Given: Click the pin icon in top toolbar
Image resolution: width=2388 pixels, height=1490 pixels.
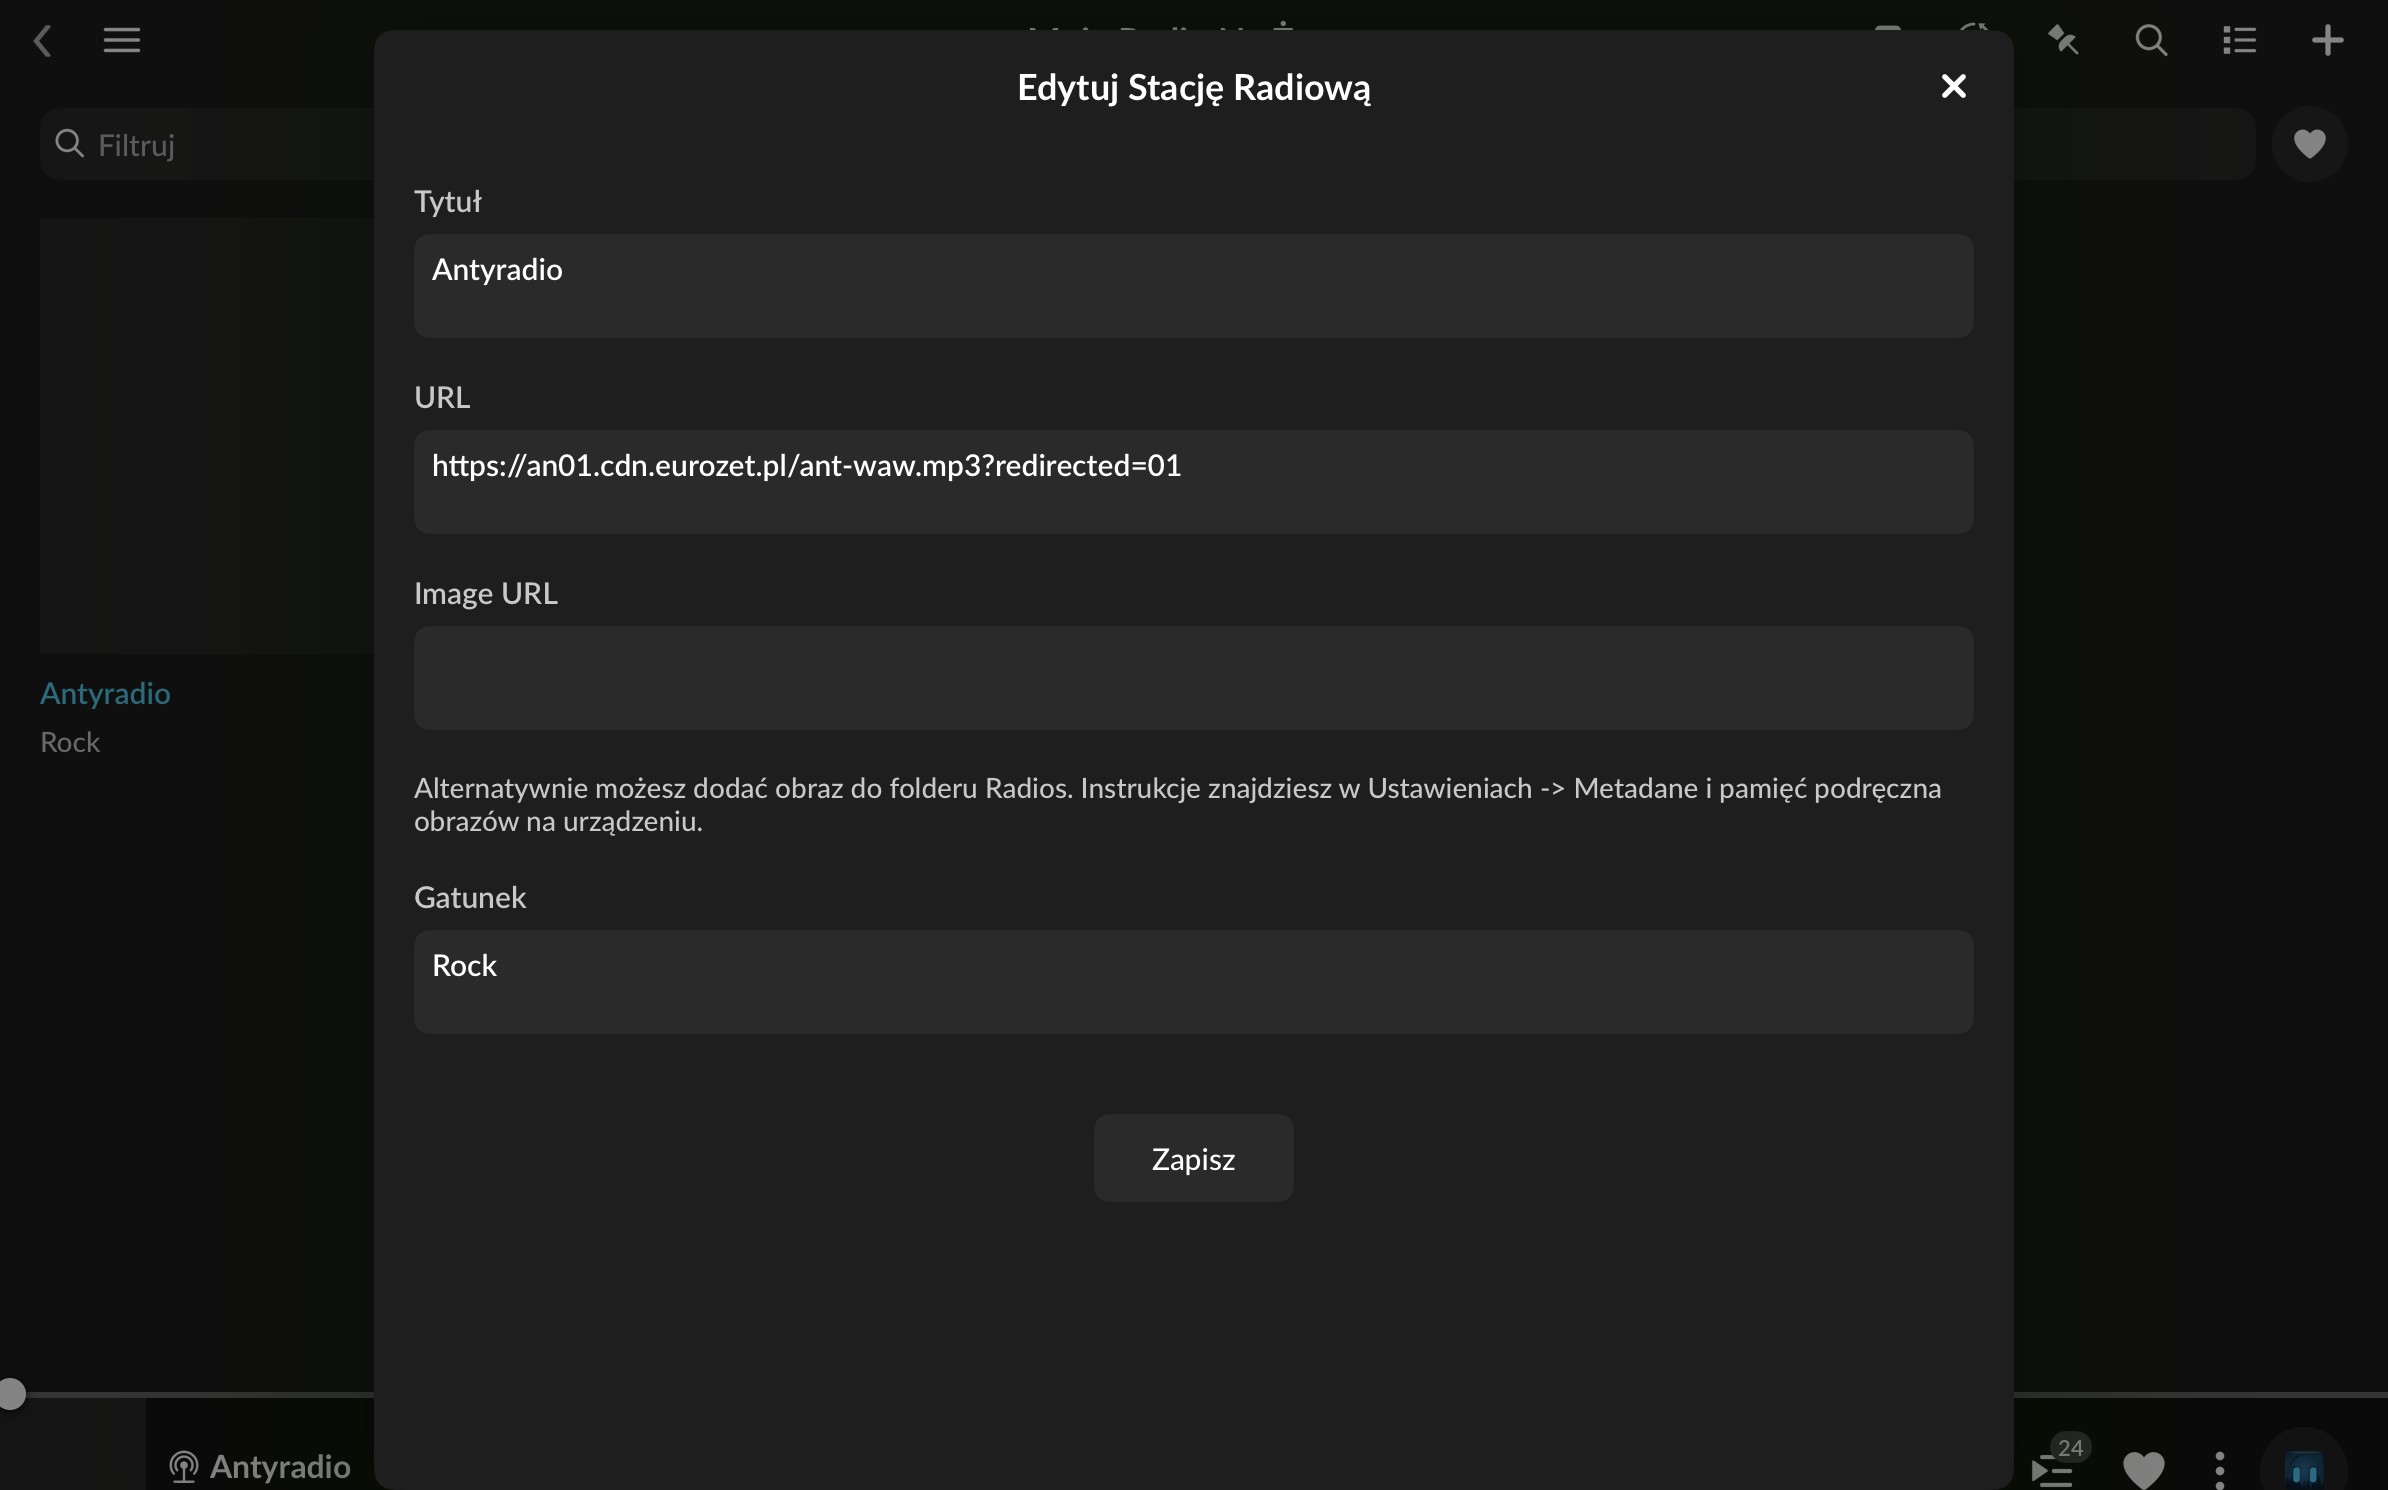Looking at the screenshot, I should pyautogui.click(x=2063, y=41).
